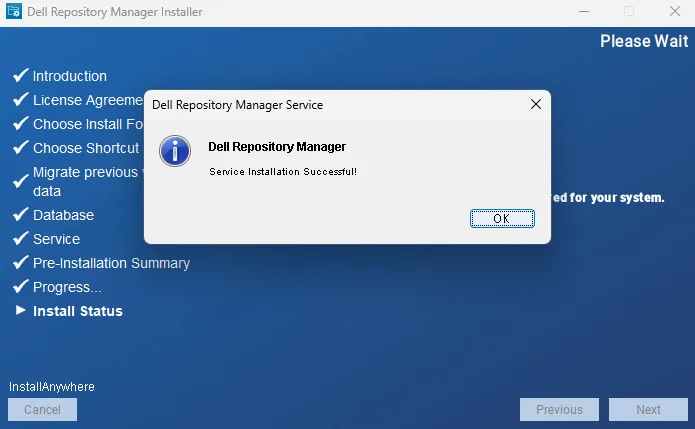Select the Choose Shortcut step label
The height and width of the screenshot is (429, 695).
pyautogui.click(x=86, y=148)
